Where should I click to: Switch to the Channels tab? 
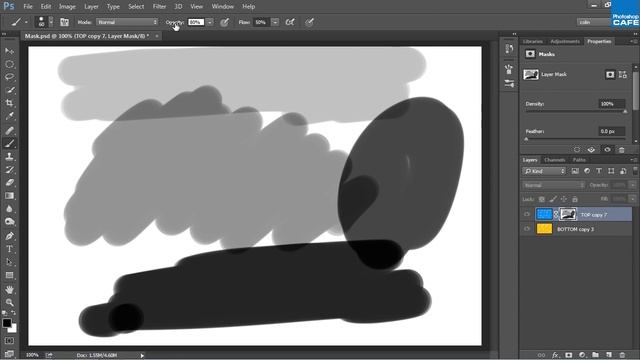pos(554,160)
